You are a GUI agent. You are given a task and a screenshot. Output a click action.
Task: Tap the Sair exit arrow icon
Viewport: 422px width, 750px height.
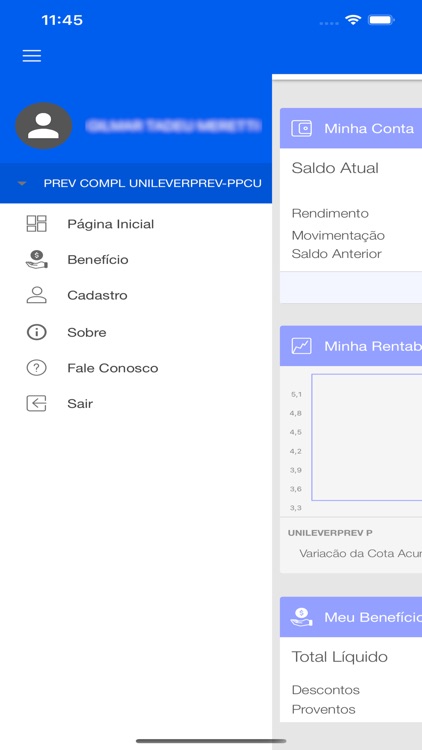coord(36,403)
